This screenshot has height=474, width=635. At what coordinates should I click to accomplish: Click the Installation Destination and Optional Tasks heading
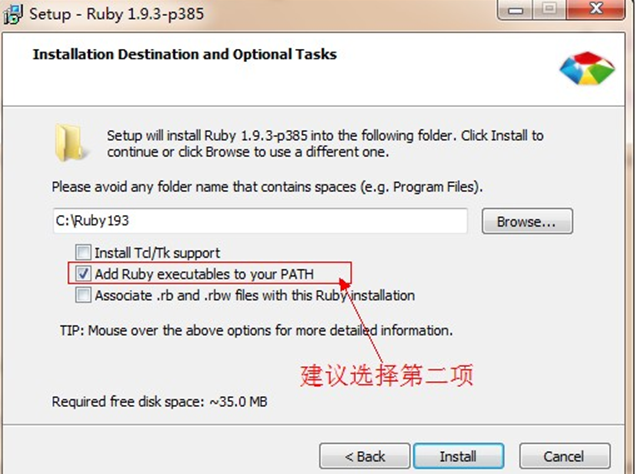pos(184,54)
